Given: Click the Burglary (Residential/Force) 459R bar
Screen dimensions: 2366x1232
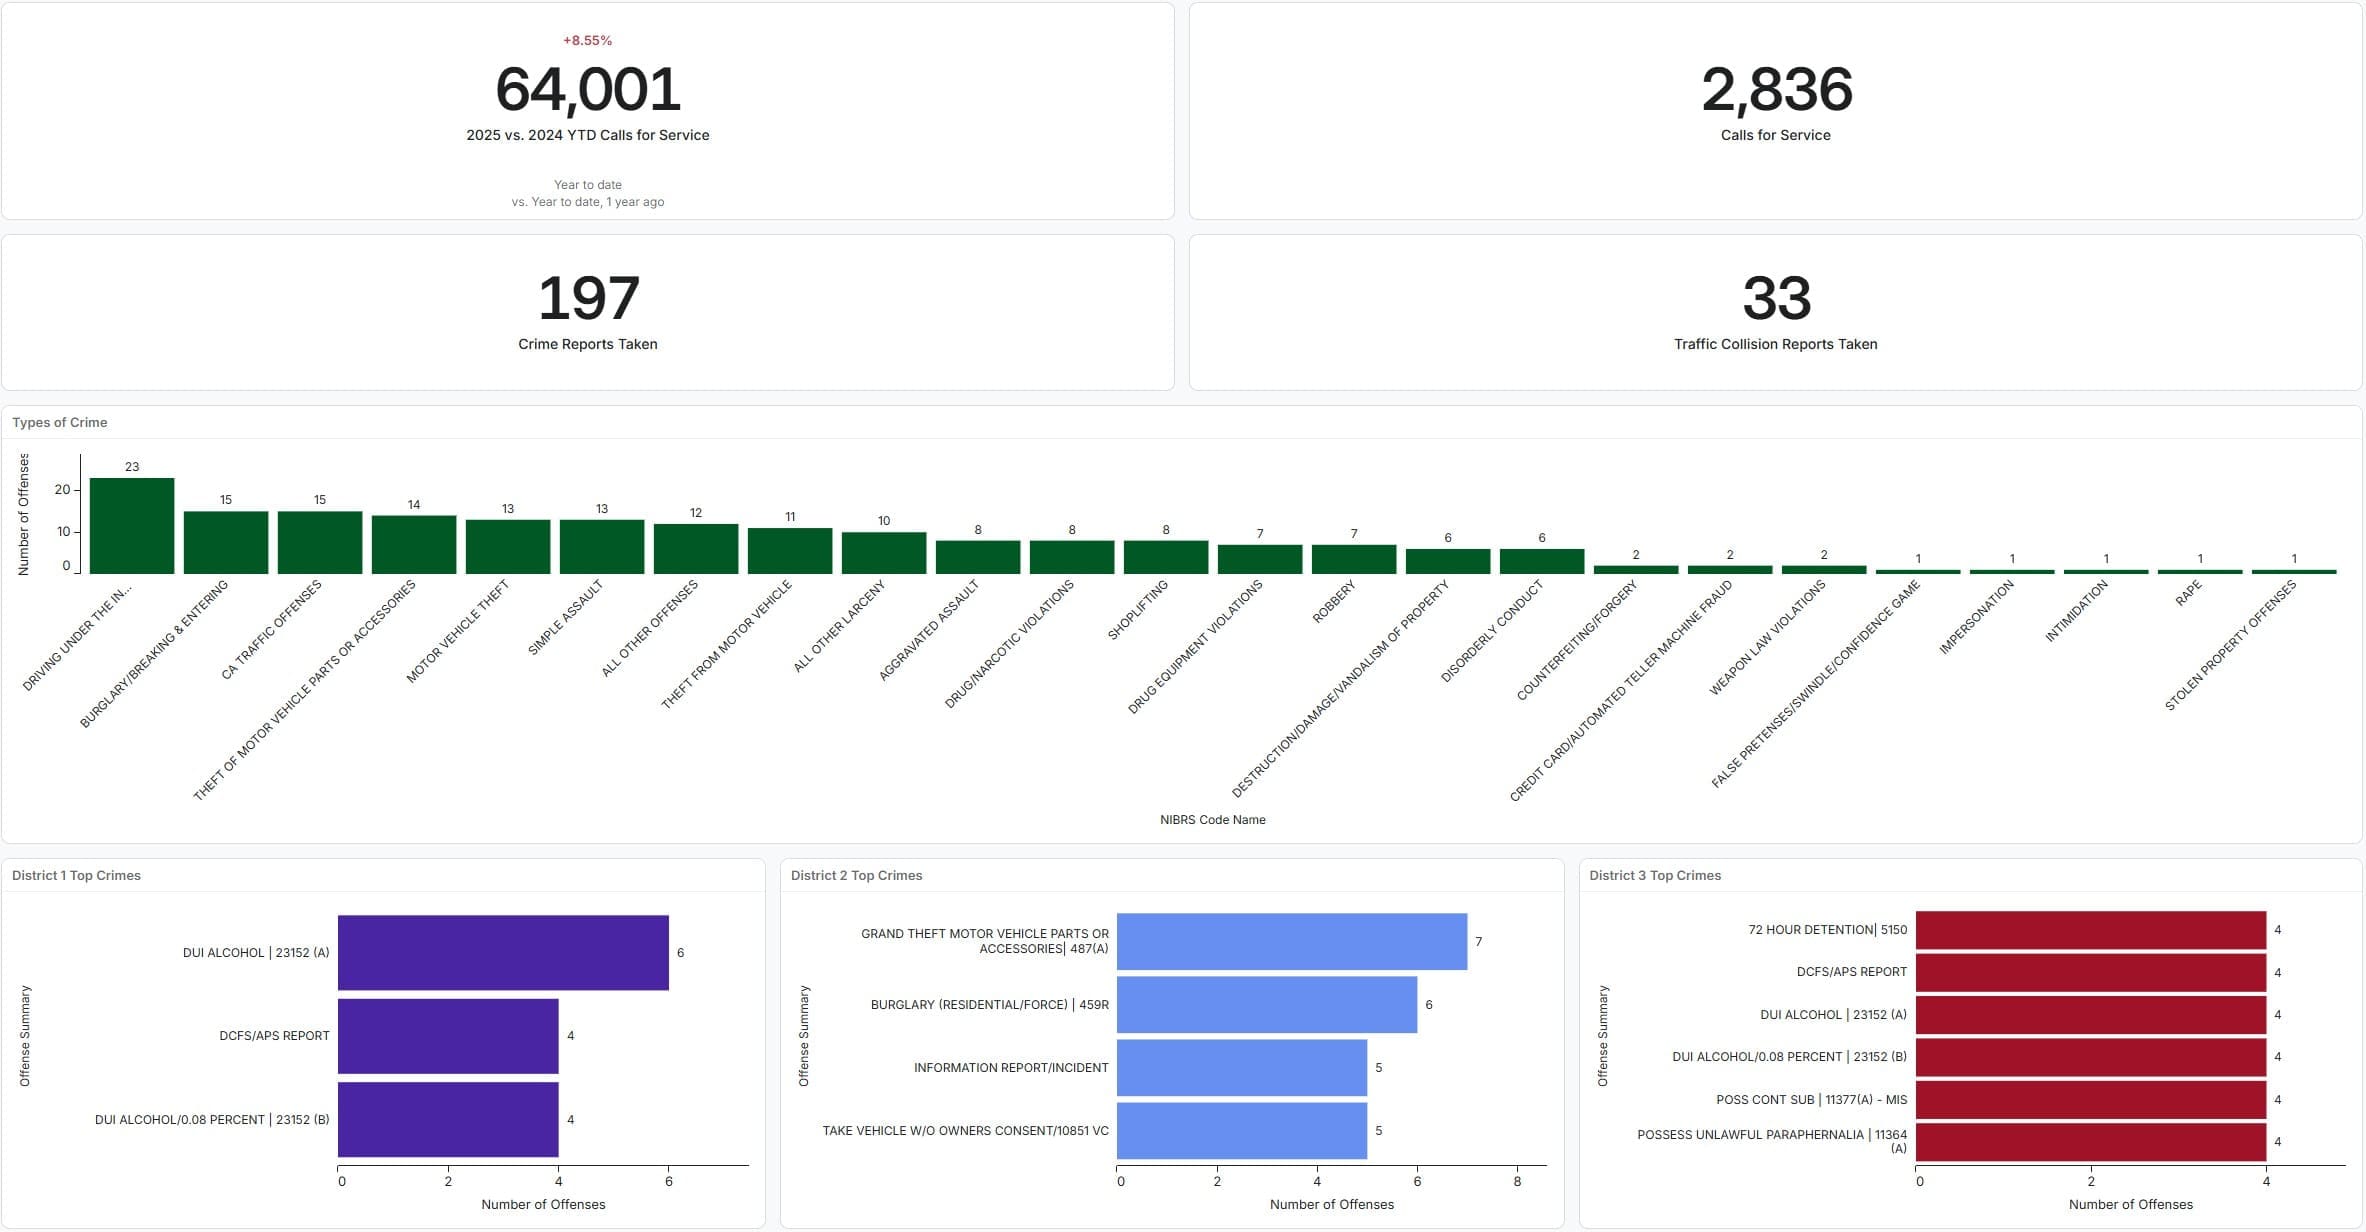Looking at the screenshot, I should pyautogui.click(x=1266, y=1004).
